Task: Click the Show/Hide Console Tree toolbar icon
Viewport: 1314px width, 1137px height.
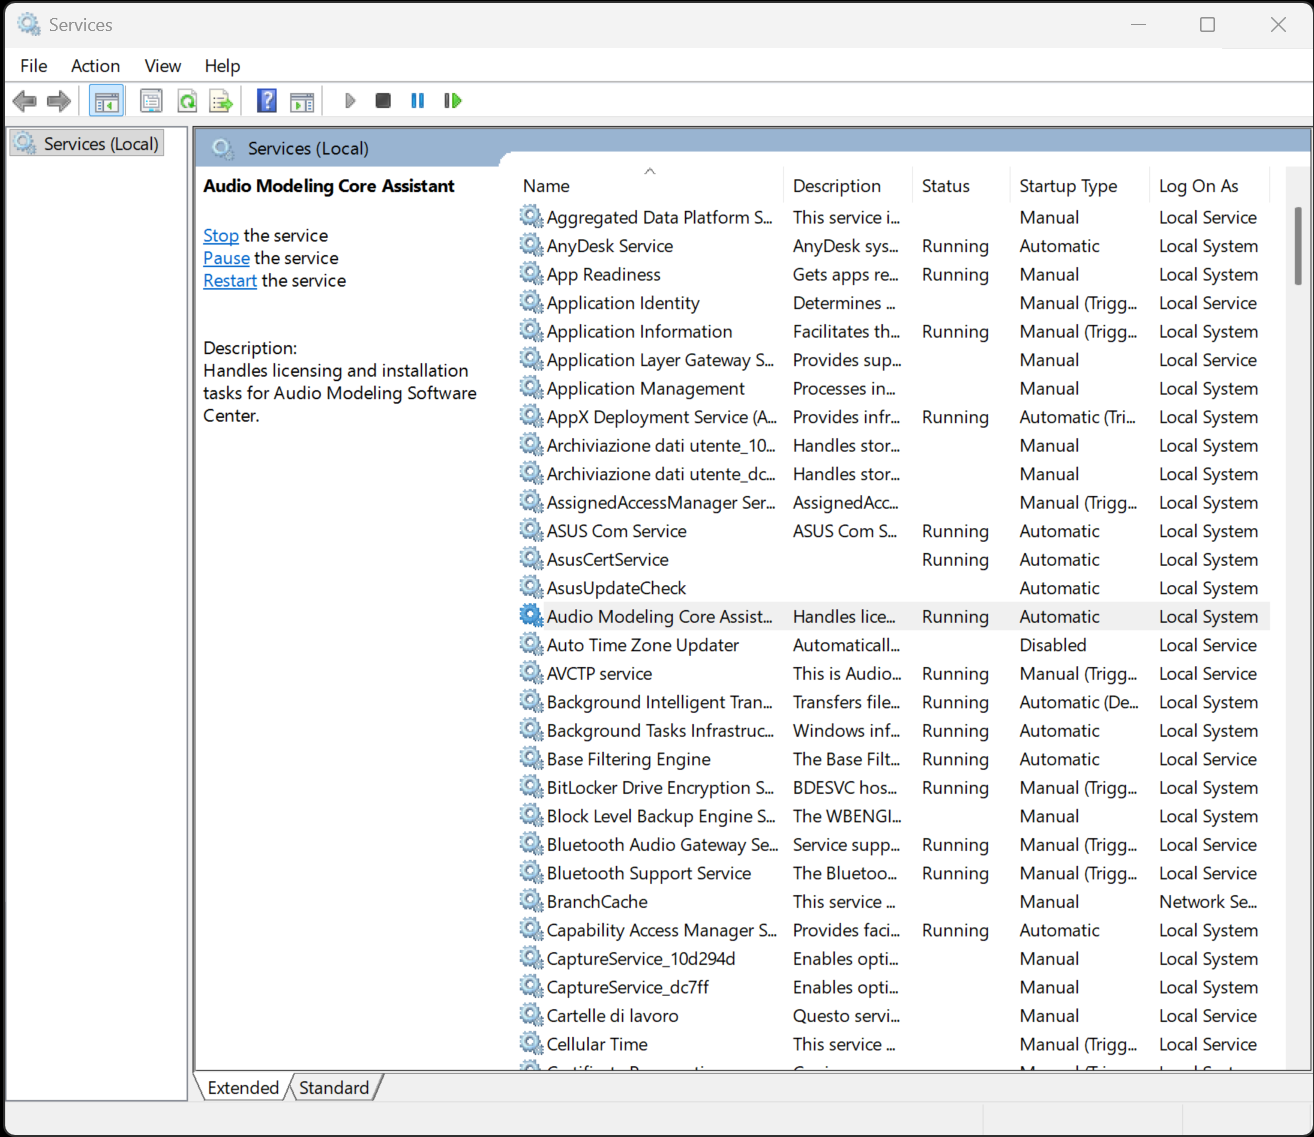Action: coord(106,101)
